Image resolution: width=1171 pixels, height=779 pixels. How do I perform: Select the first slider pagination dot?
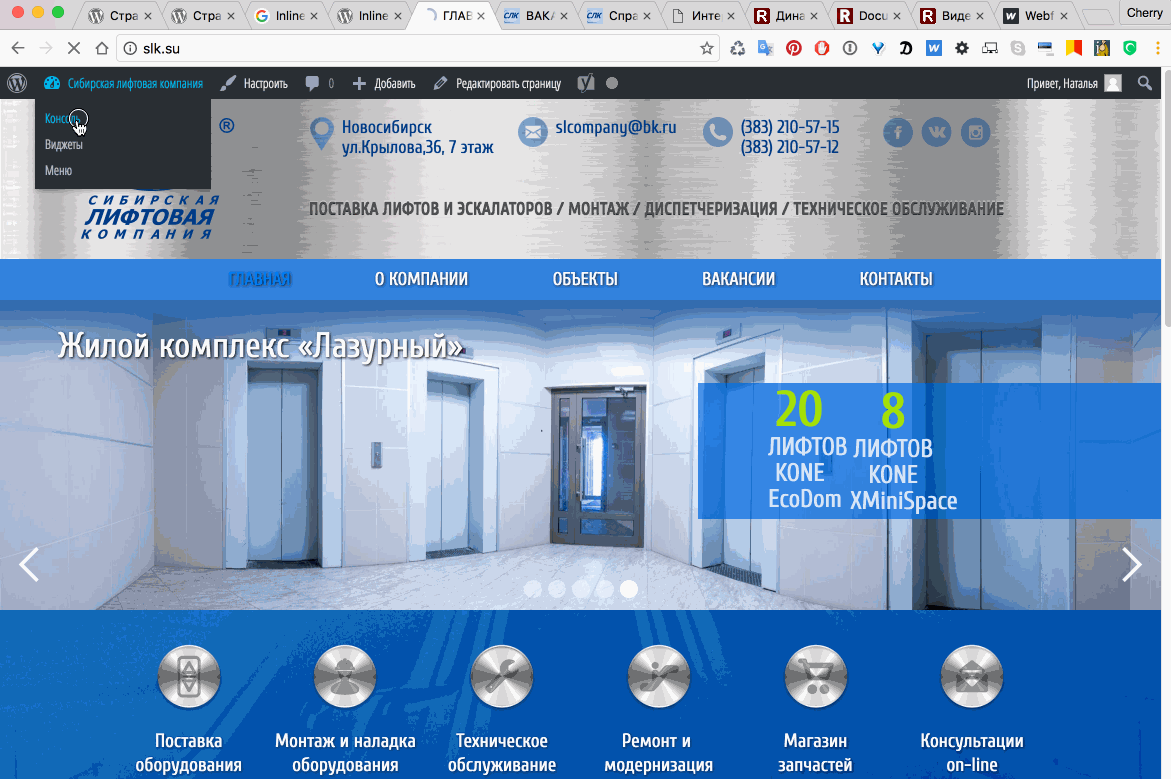click(x=532, y=589)
